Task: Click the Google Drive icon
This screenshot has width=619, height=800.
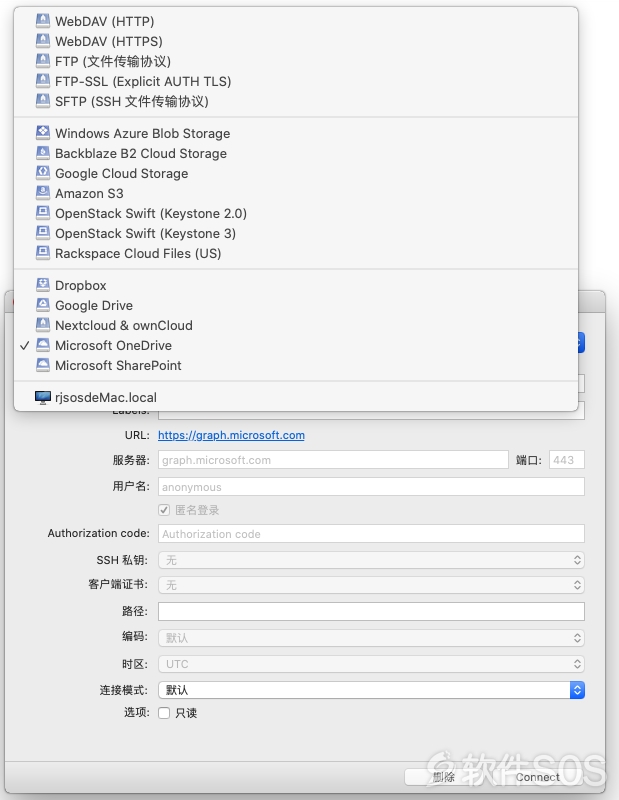Action: click(43, 305)
